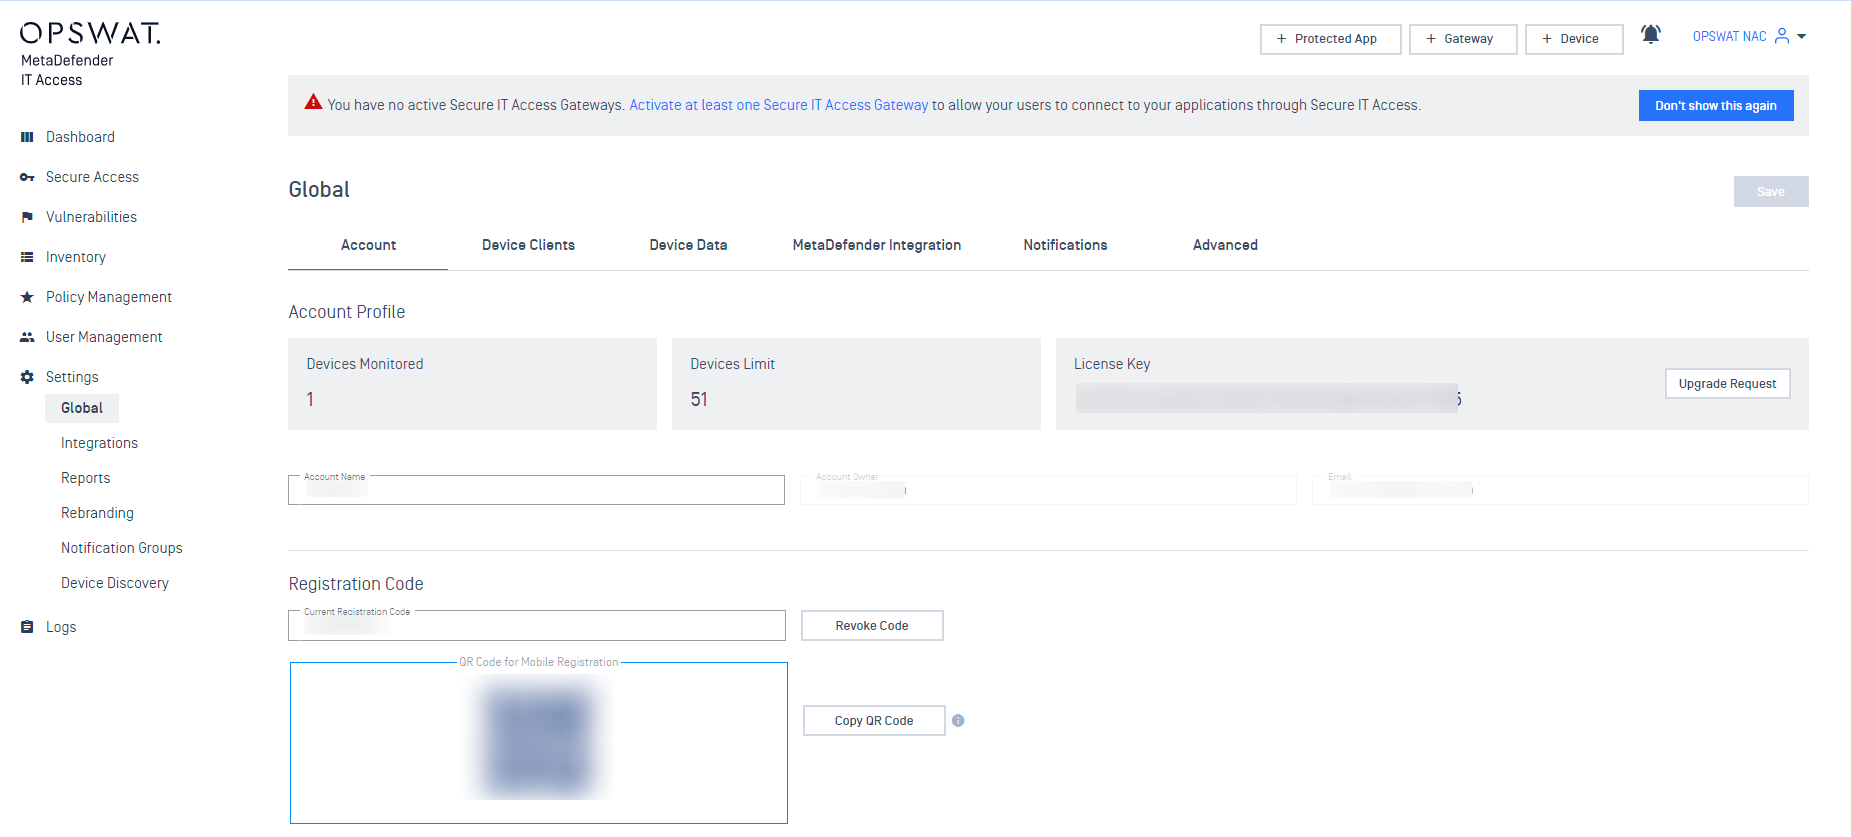Image resolution: width=1851 pixels, height=837 pixels.
Task: Follow the Activate Secure IT Access Gateway link
Action: tap(779, 105)
